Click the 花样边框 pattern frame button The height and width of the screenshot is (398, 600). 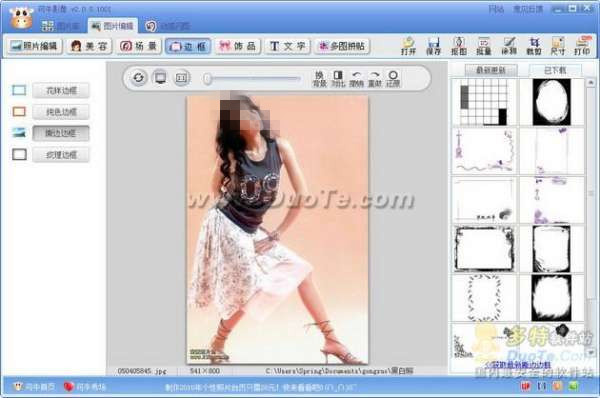click(x=61, y=91)
